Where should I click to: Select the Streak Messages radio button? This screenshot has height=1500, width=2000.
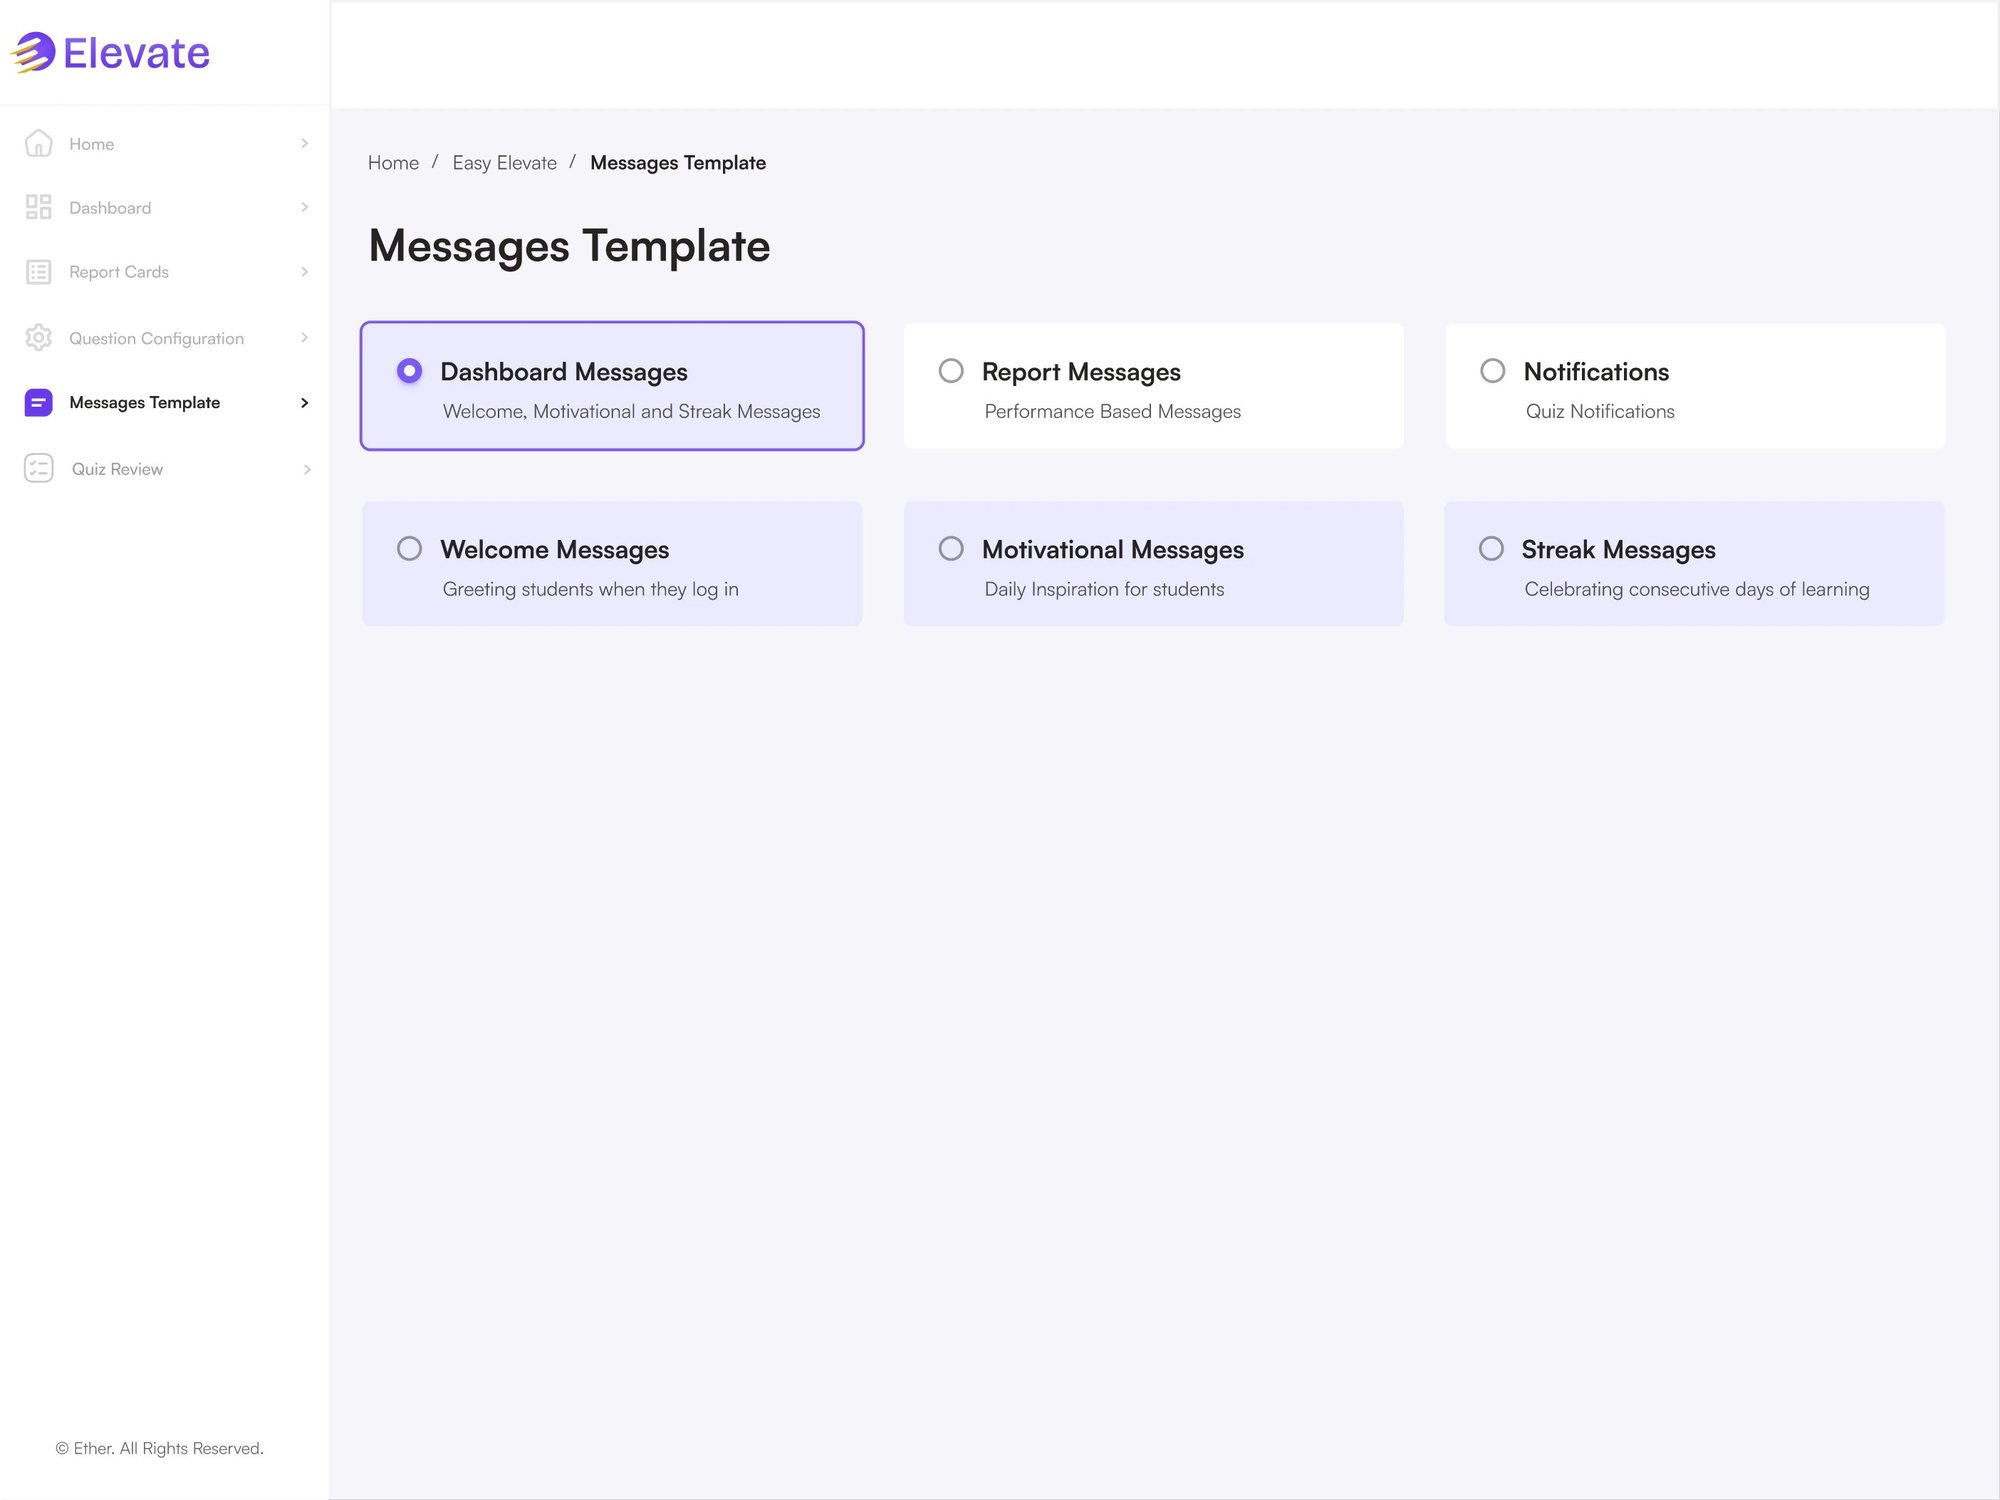[x=1491, y=548]
